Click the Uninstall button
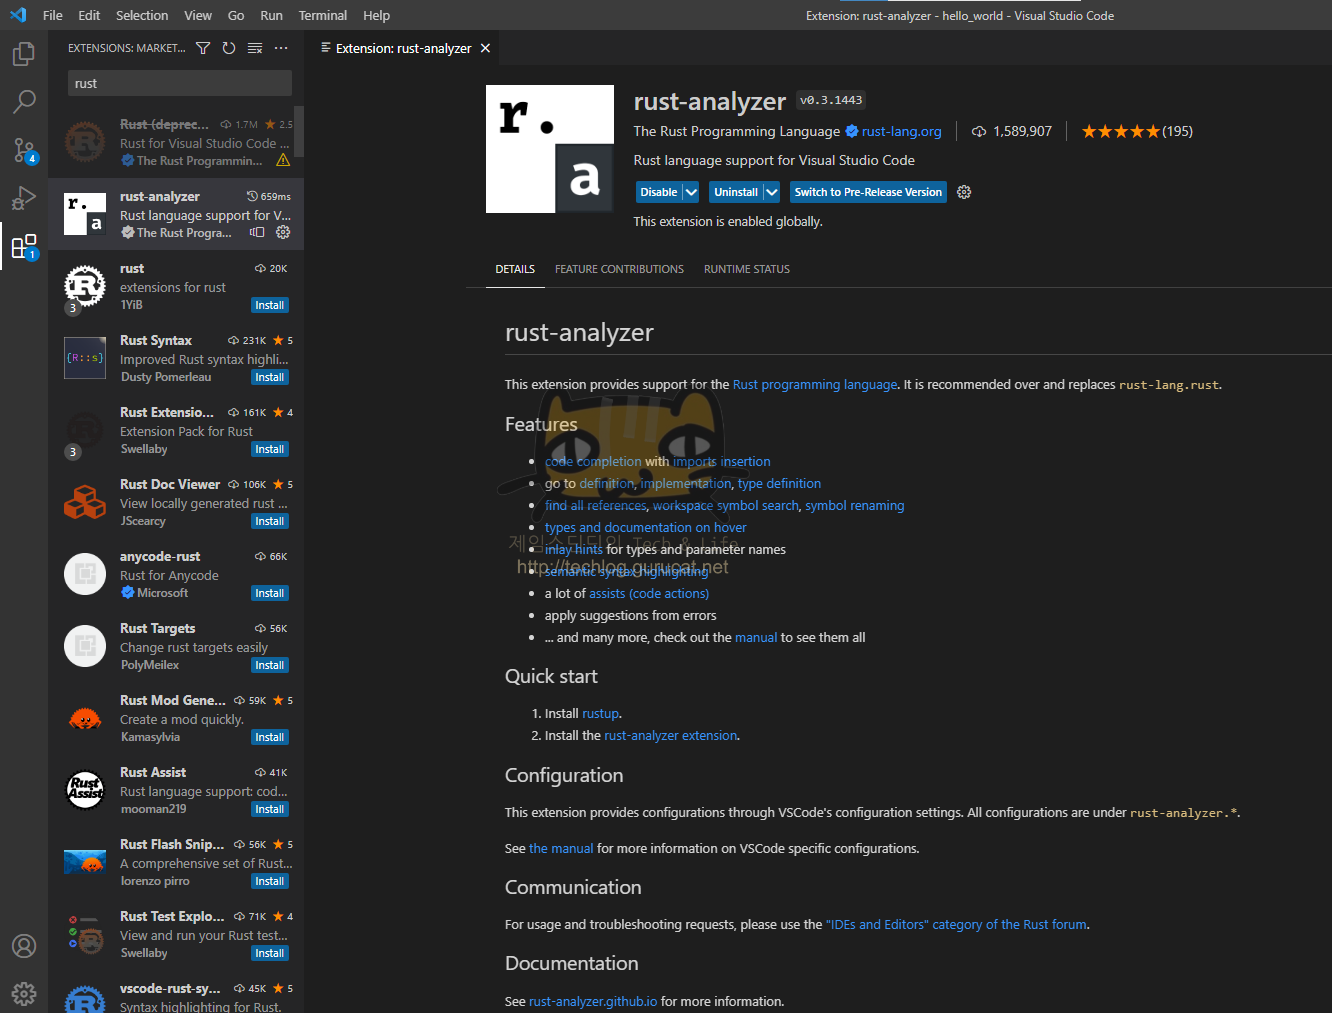Screen dimensions: 1332x1013 tap(736, 192)
